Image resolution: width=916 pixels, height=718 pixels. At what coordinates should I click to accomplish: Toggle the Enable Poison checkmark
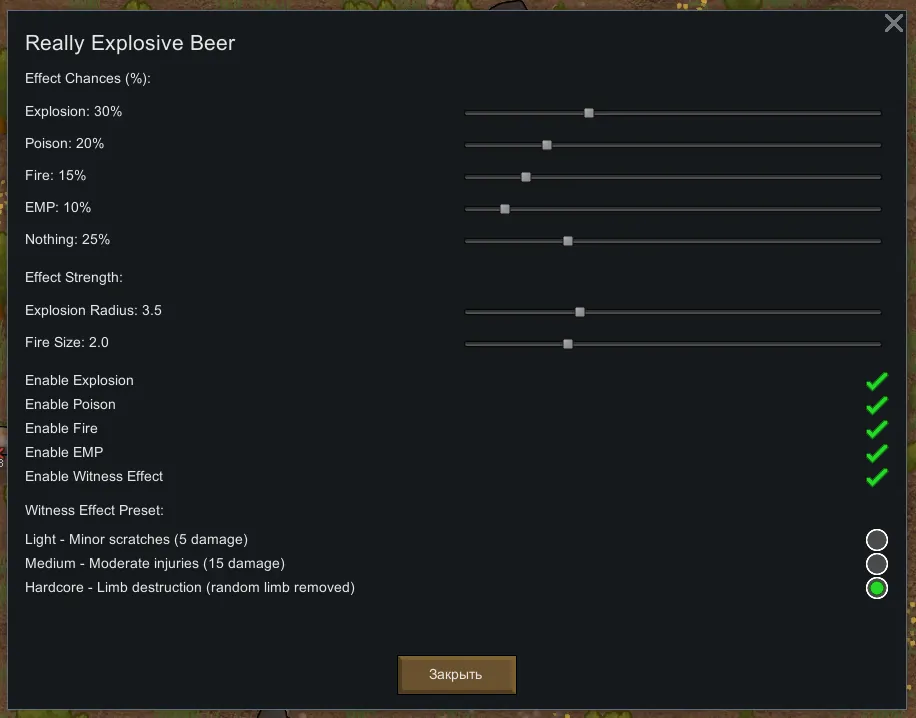(x=877, y=405)
